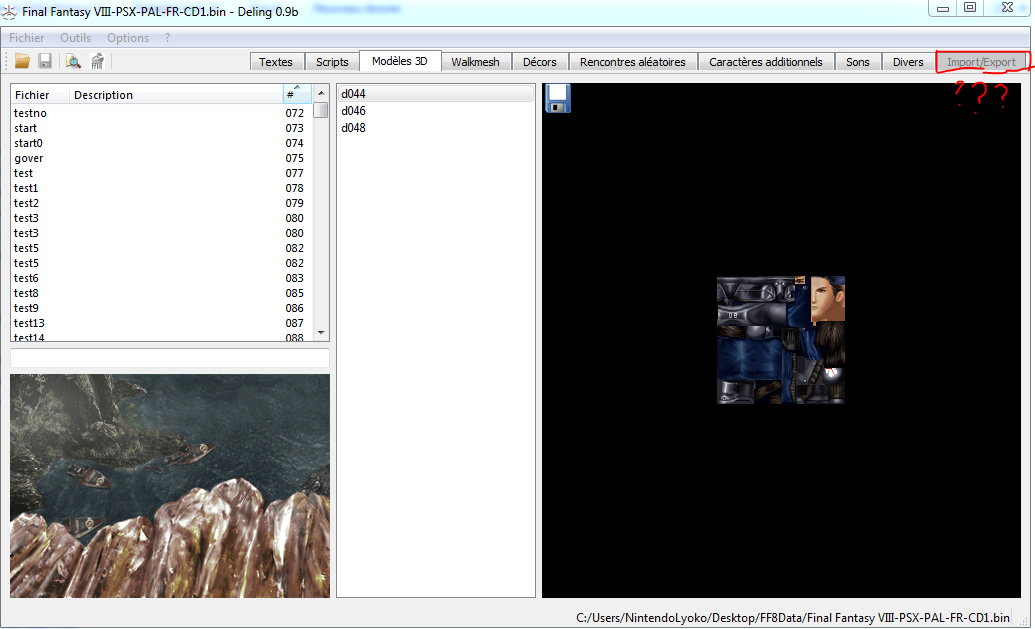Open the Rencontres aléatoires tab

tap(632, 62)
